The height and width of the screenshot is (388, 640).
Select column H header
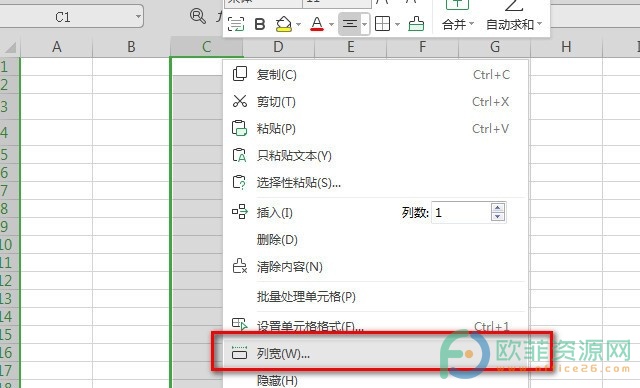pyautogui.click(x=566, y=47)
